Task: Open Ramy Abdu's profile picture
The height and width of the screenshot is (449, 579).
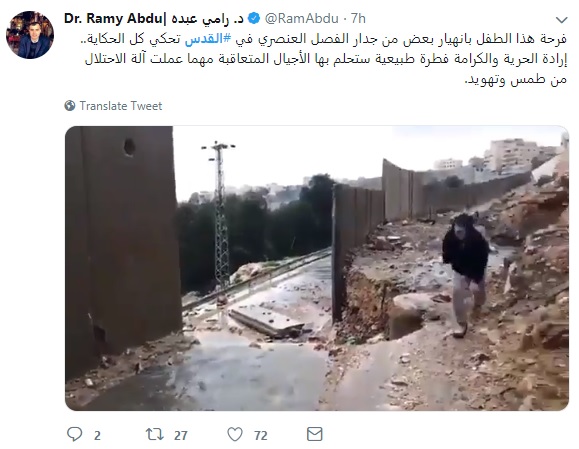Action: [x=30, y=35]
